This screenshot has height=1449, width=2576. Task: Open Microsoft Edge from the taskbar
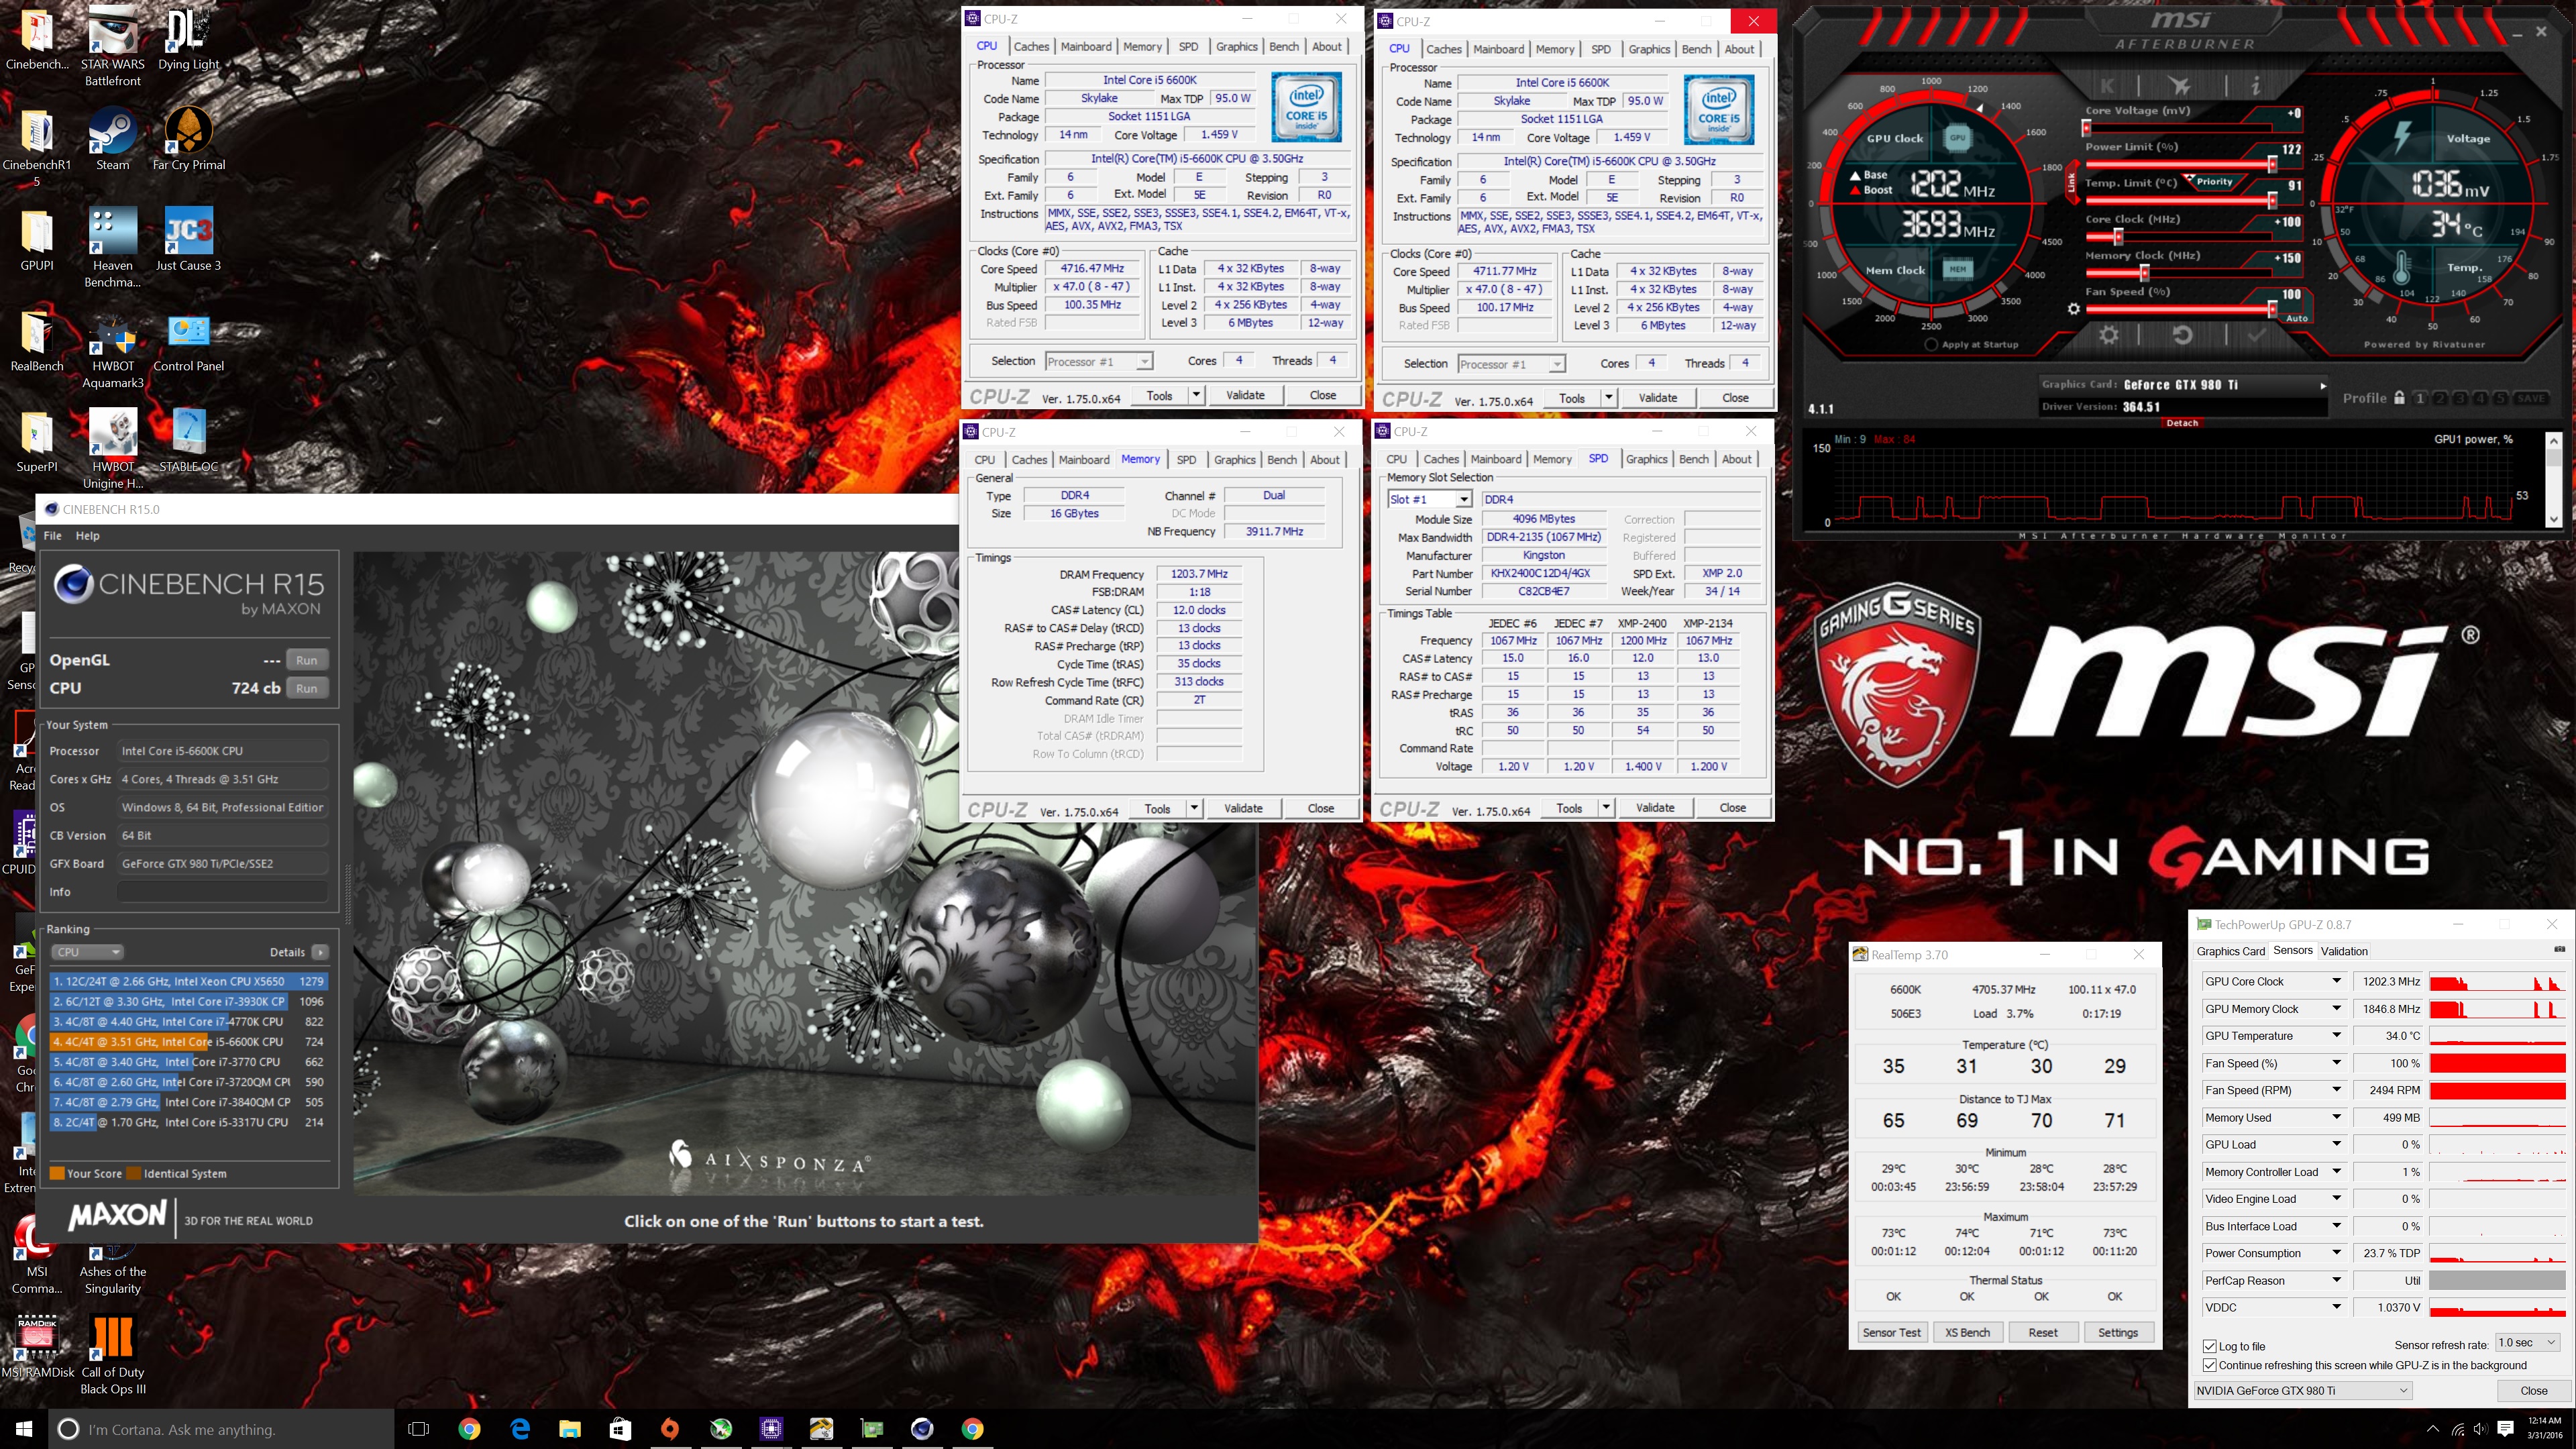click(x=520, y=1429)
